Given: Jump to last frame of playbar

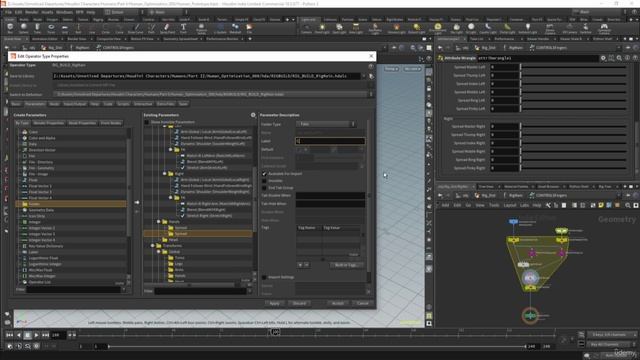Looking at the screenshot, I should [x=45, y=335].
